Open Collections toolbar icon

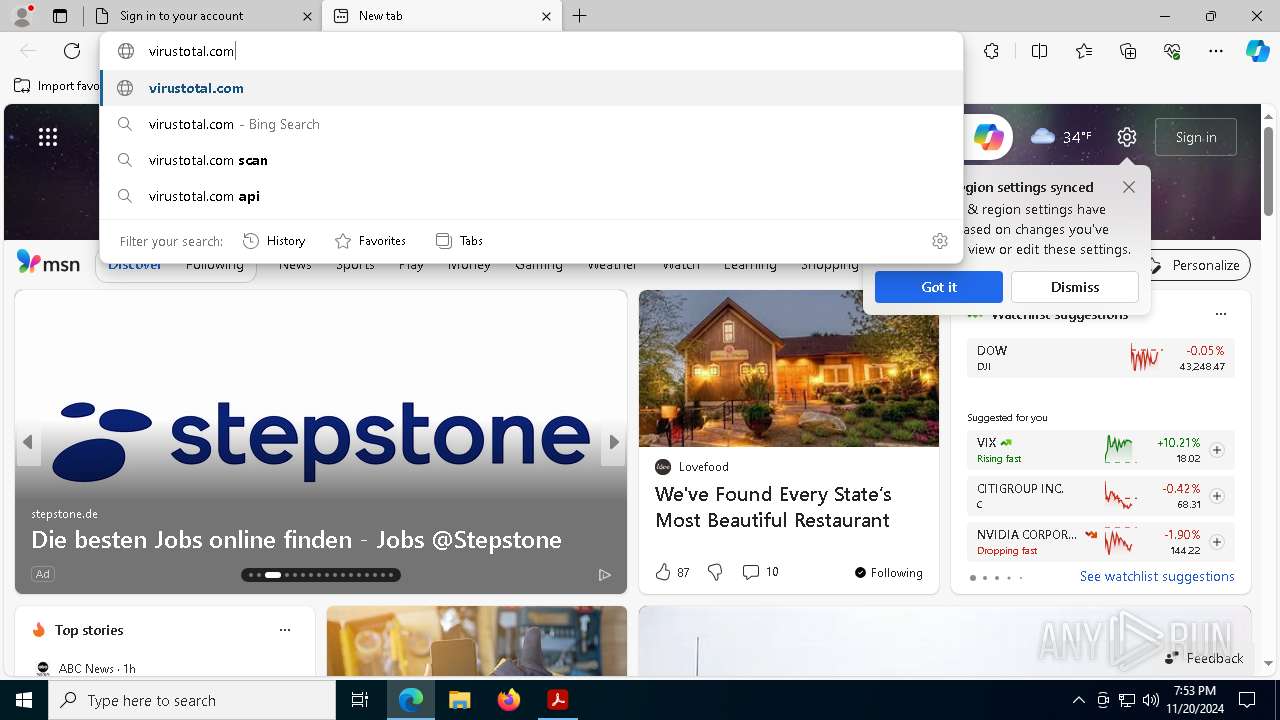(x=1128, y=51)
